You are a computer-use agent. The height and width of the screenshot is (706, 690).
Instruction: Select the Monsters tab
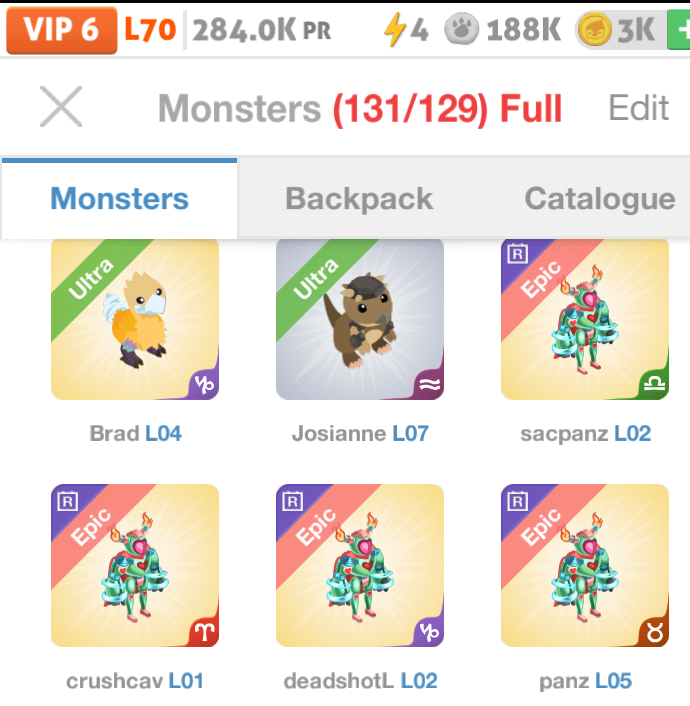tap(119, 199)
